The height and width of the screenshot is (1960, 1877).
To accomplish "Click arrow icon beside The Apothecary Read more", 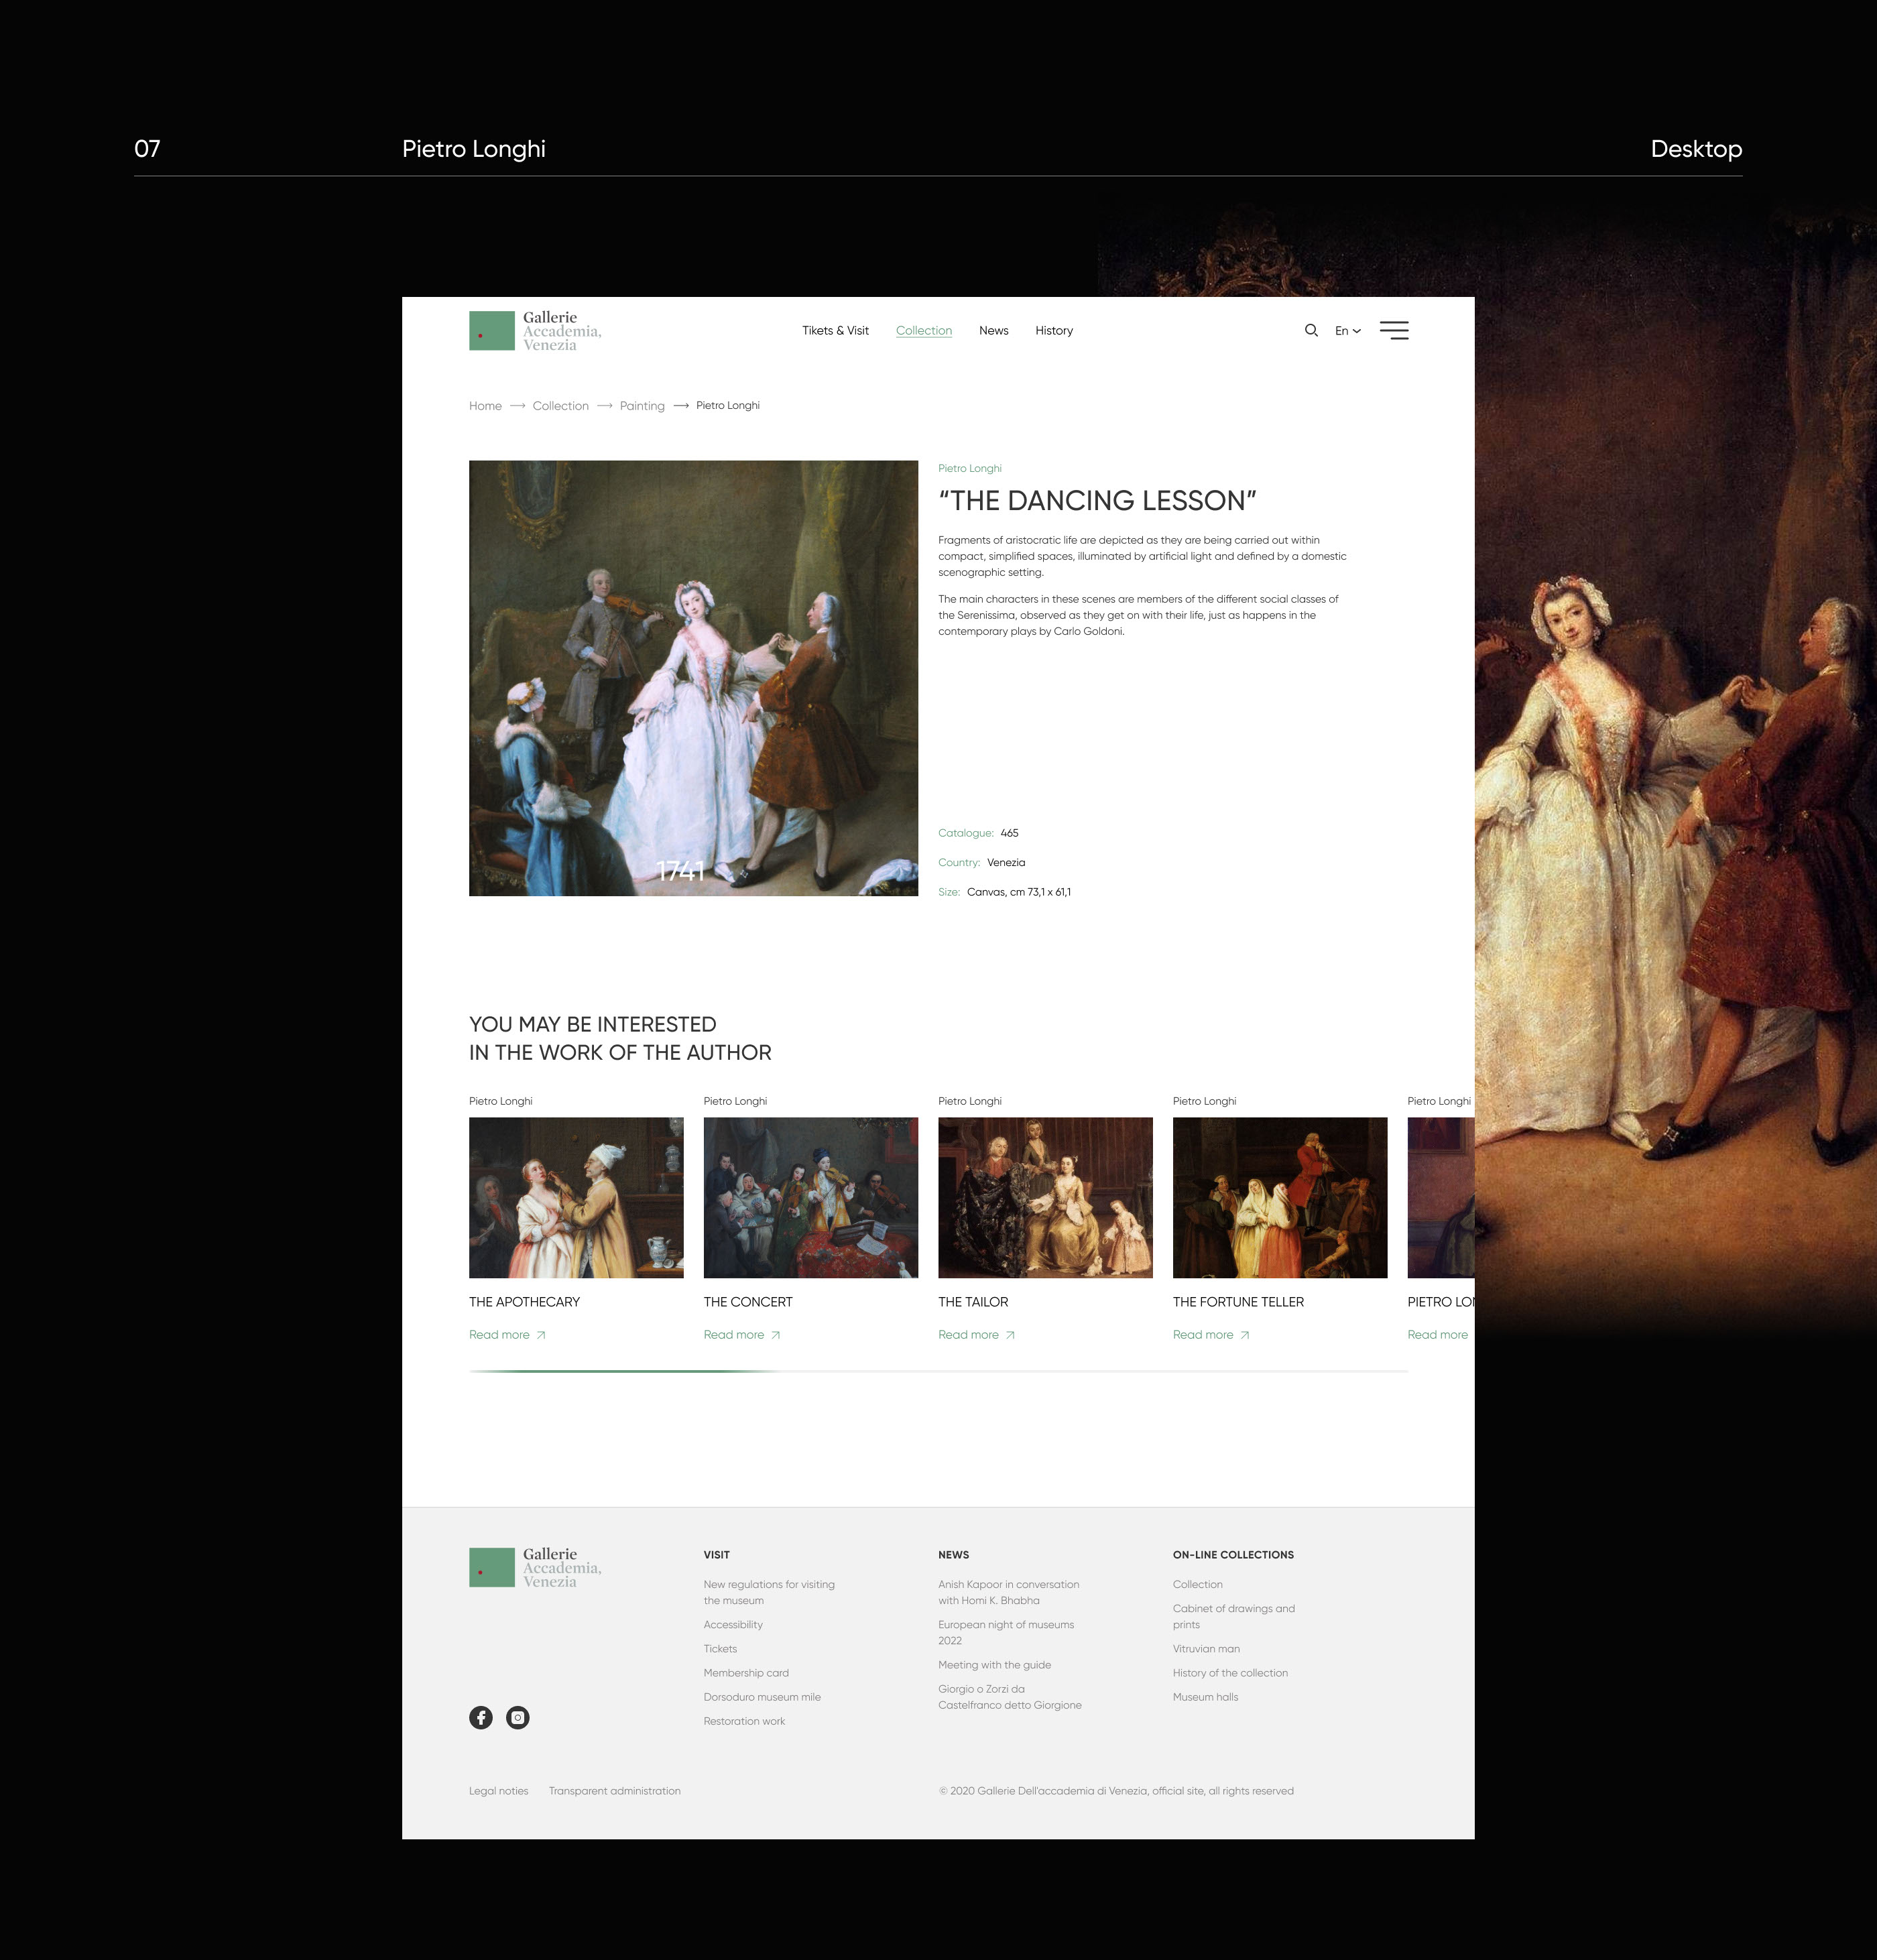I will pos(541,1335).
